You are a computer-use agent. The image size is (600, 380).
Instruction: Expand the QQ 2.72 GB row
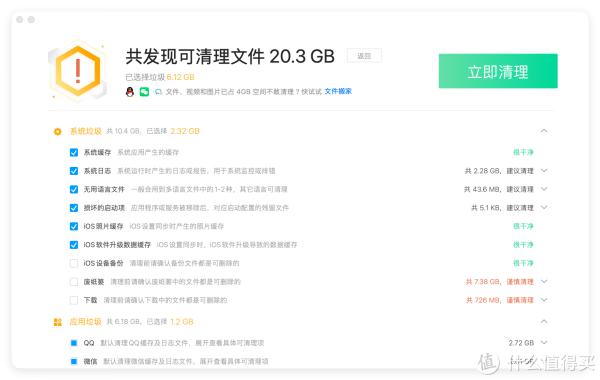click(544, 342)
